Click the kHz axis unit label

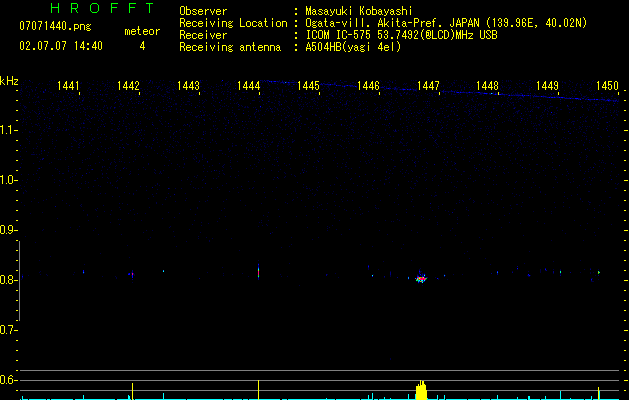coord(9,81)
